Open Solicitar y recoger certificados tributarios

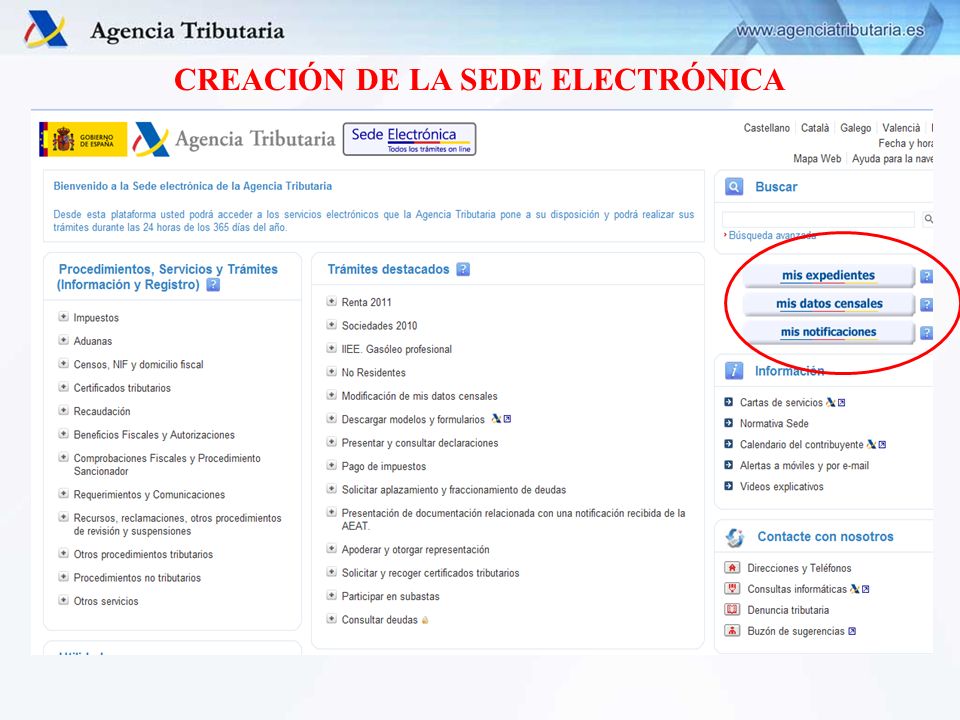pos(430,573)
